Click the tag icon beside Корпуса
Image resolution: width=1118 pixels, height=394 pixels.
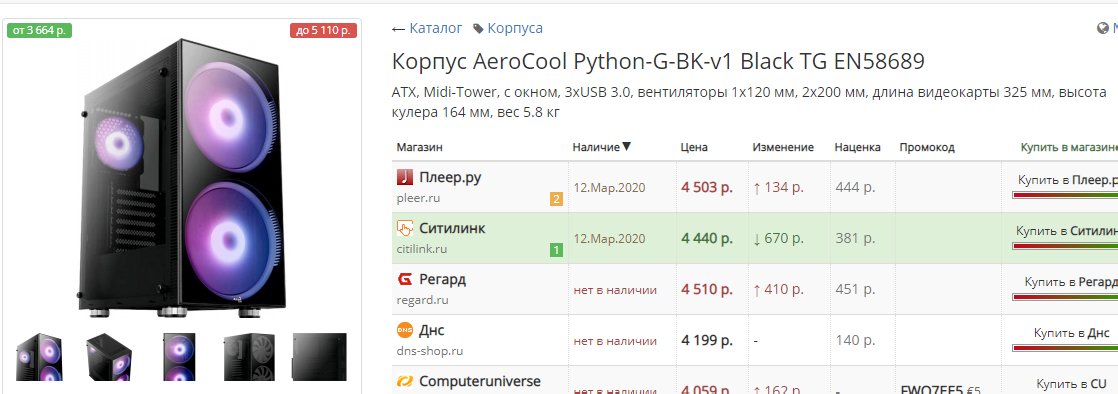(x=478, y=28)
